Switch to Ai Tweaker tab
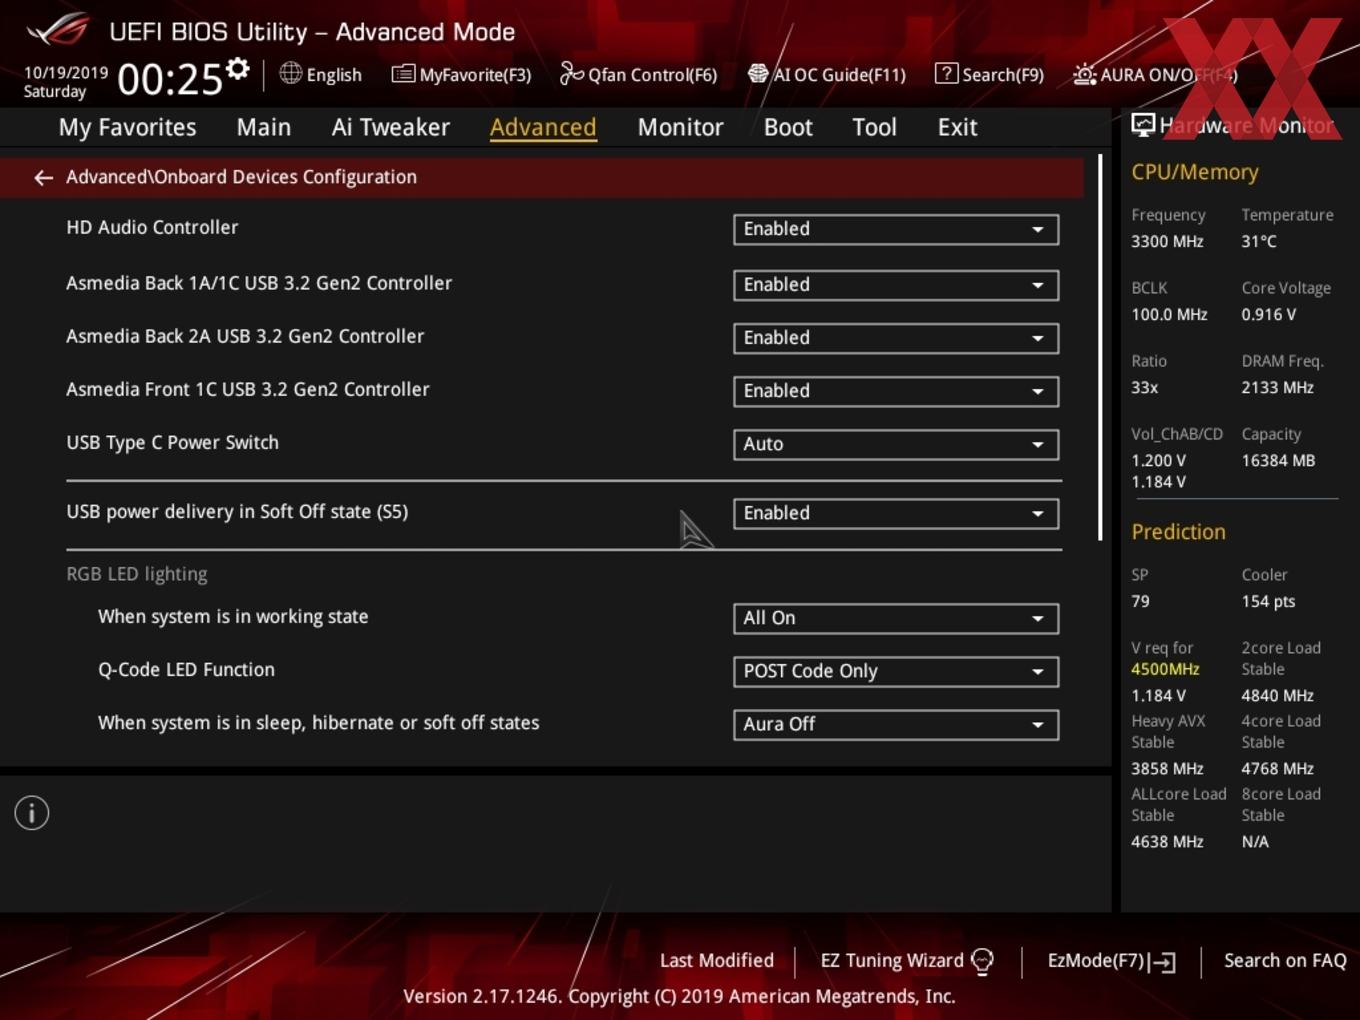The width and height of the screenshot is (1360, 1020). pyautogui.click(x=391, y=127)
